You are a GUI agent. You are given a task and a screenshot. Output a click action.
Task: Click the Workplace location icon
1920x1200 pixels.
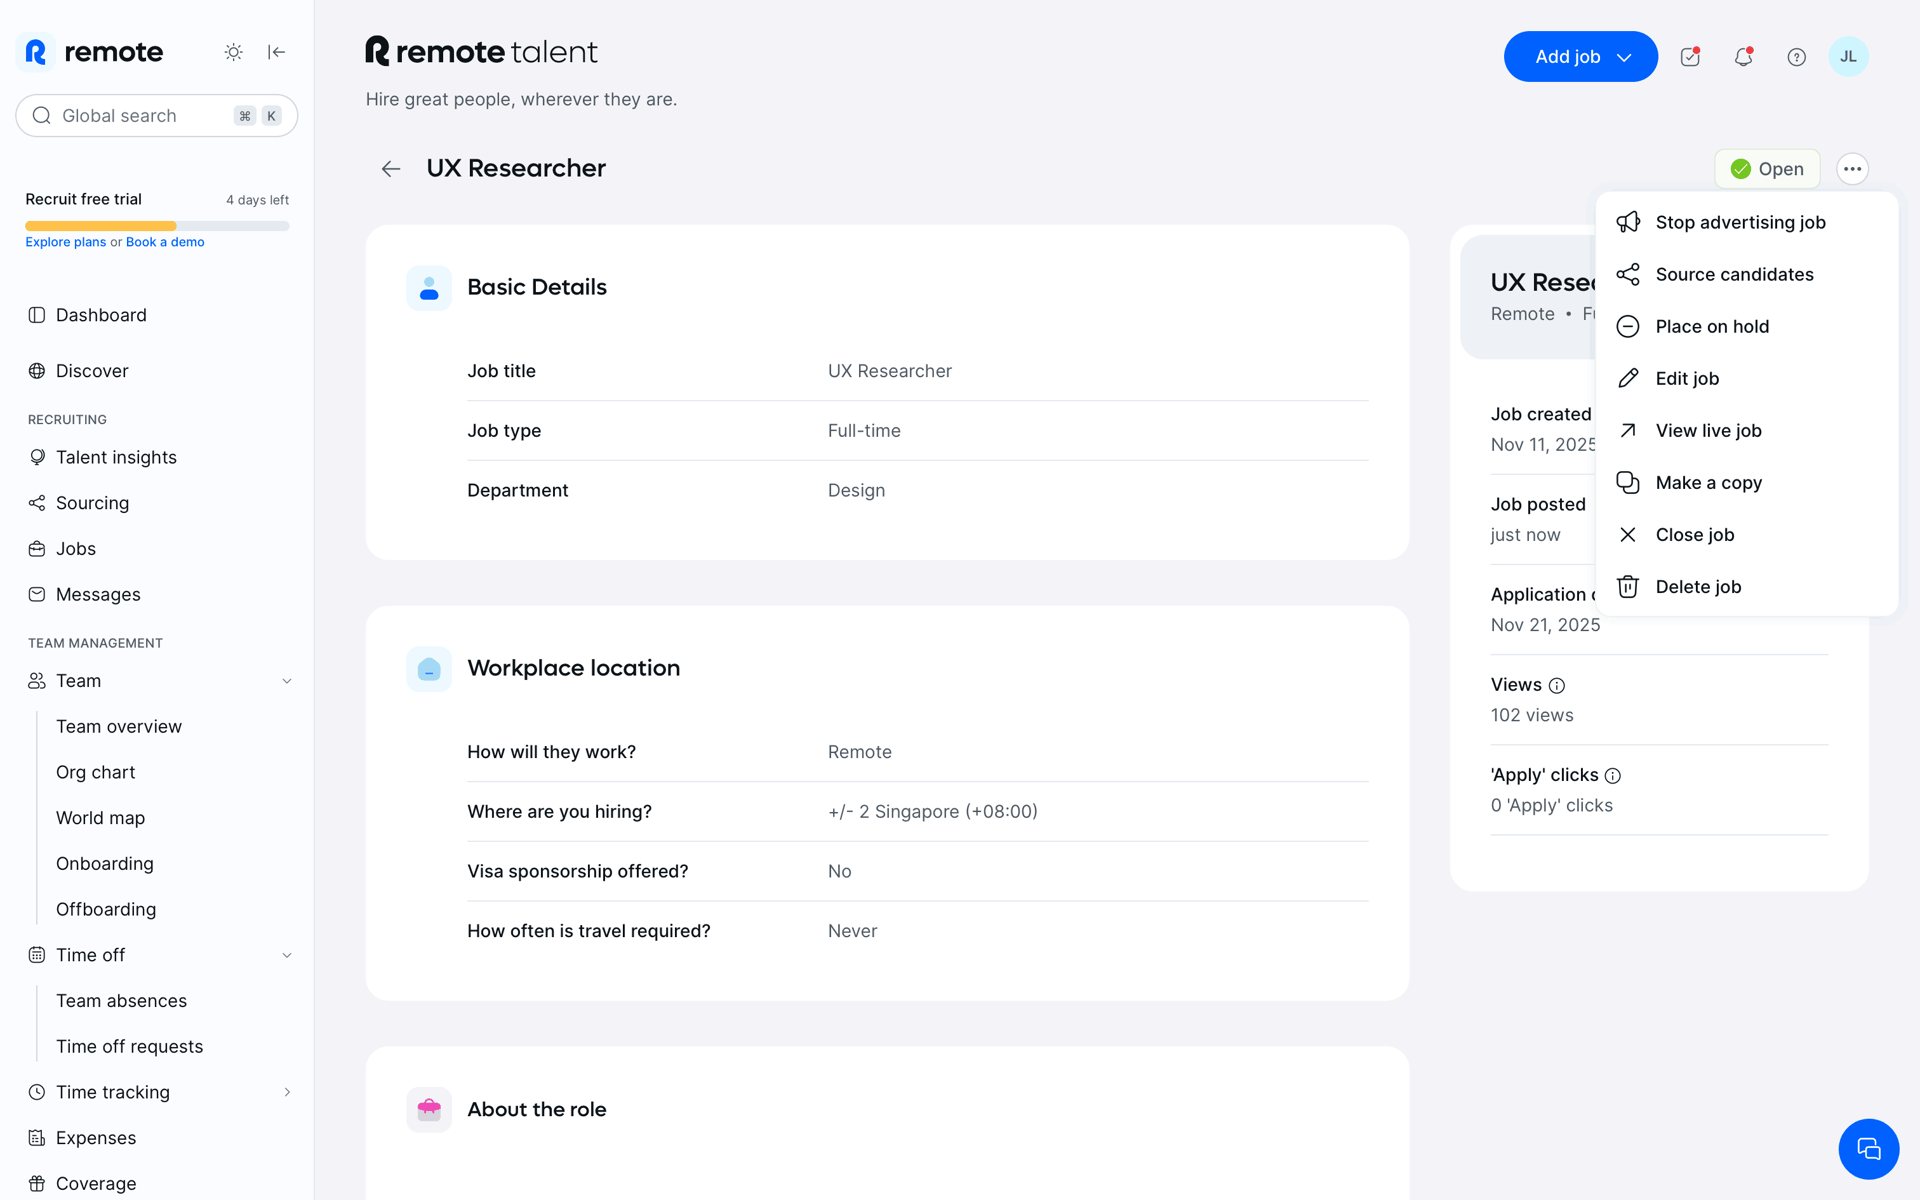[x=429, y=669]
